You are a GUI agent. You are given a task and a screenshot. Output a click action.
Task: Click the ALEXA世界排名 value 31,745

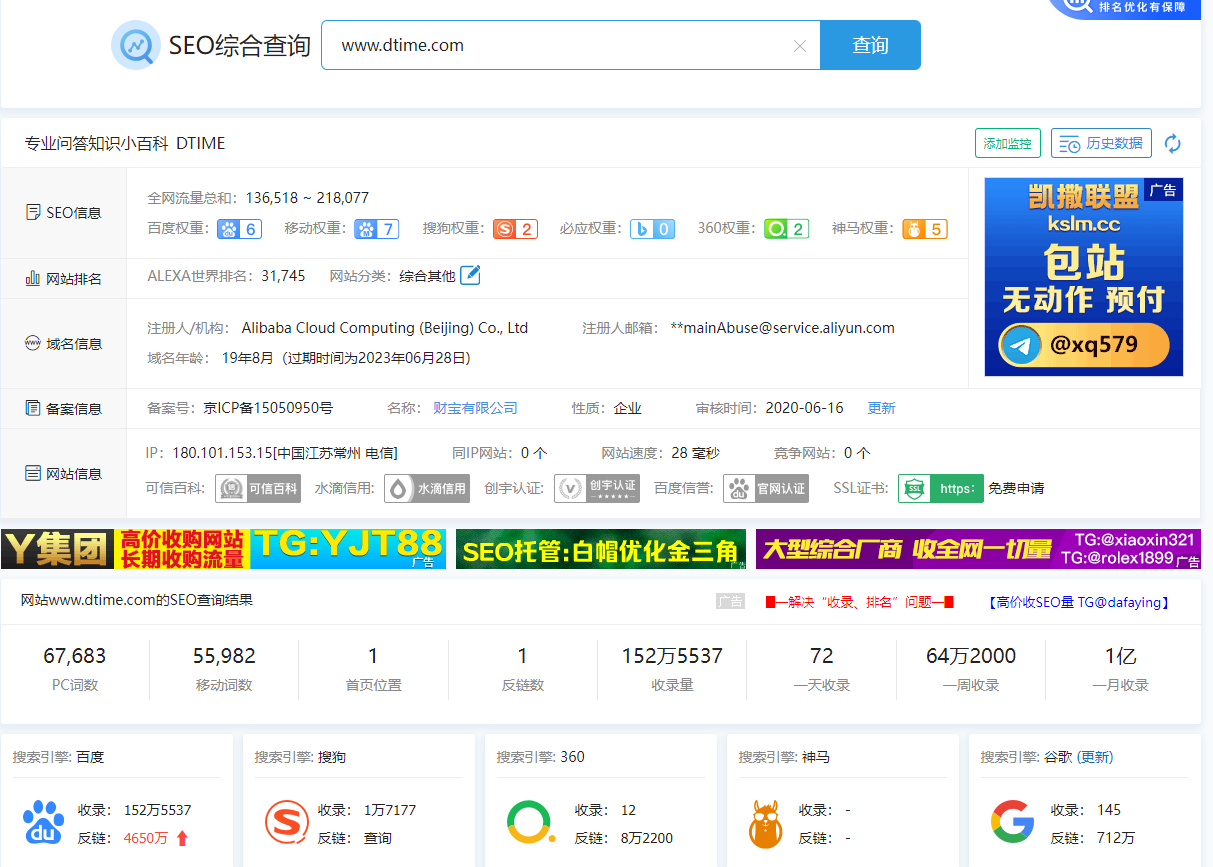pos(283,275)
